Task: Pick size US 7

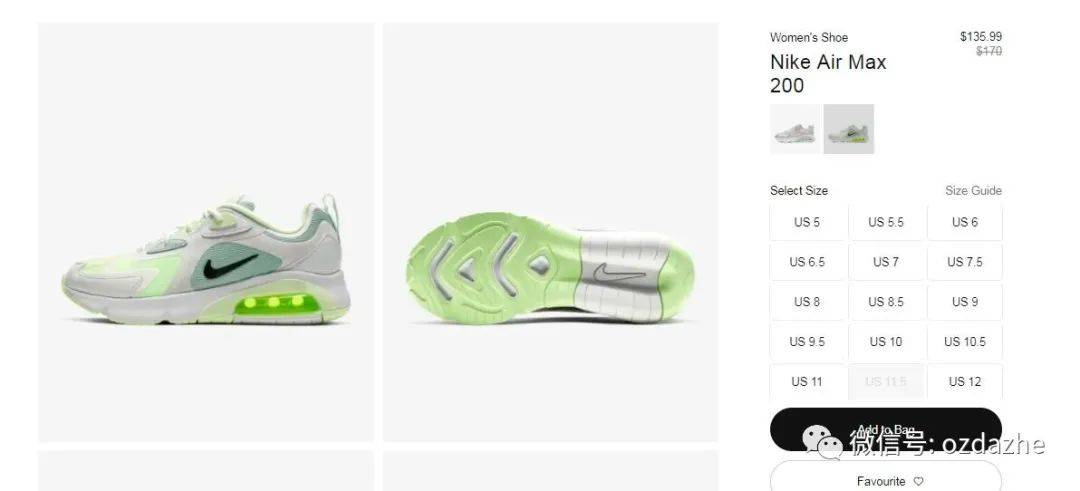Action: [x=886, y=262]
